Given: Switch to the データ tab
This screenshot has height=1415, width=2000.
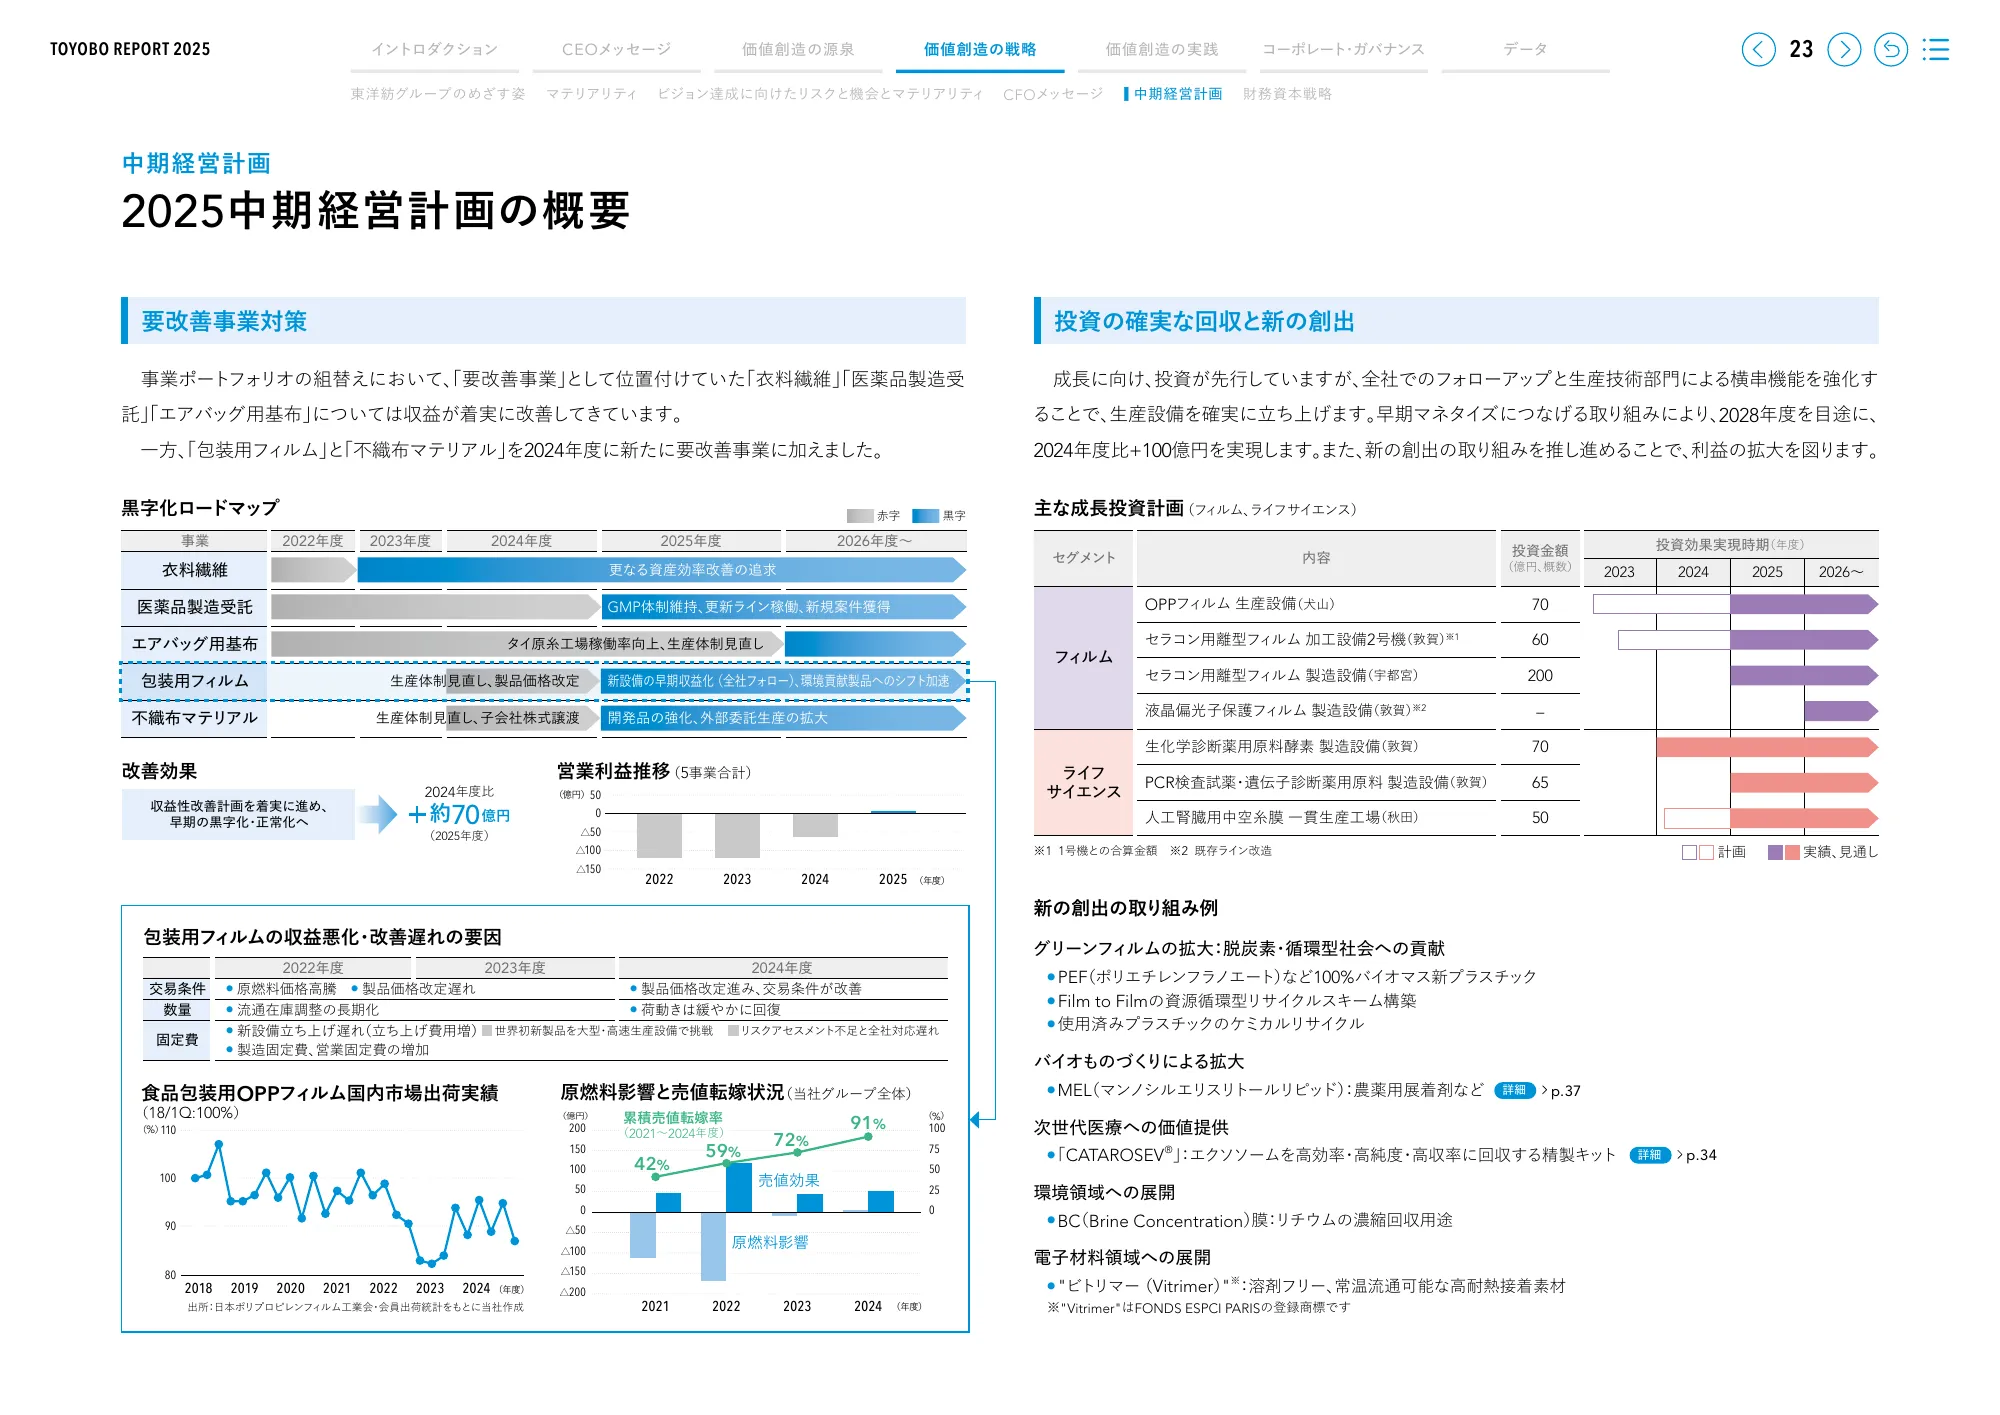Looking at the screenshot, I should [x=1523, y=47].
